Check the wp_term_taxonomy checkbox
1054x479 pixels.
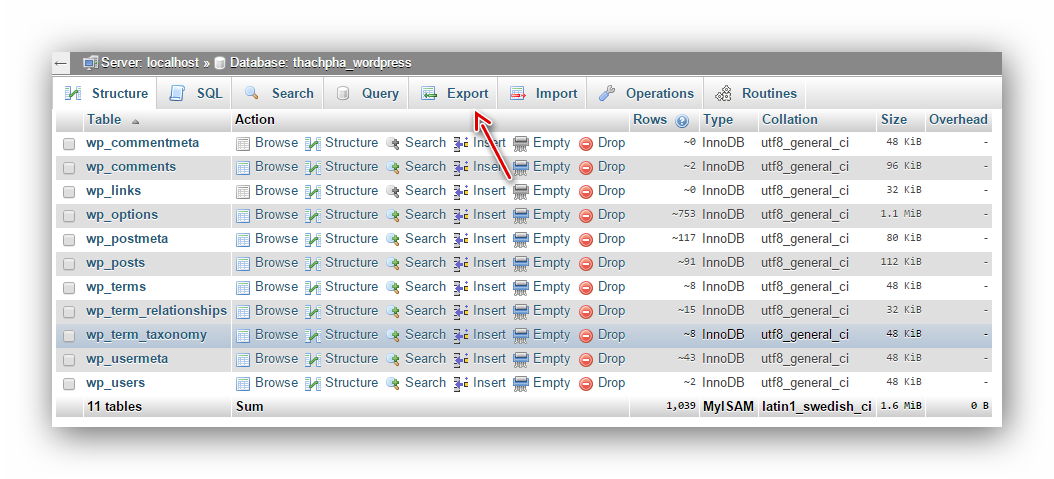click(x=69, y=336)
